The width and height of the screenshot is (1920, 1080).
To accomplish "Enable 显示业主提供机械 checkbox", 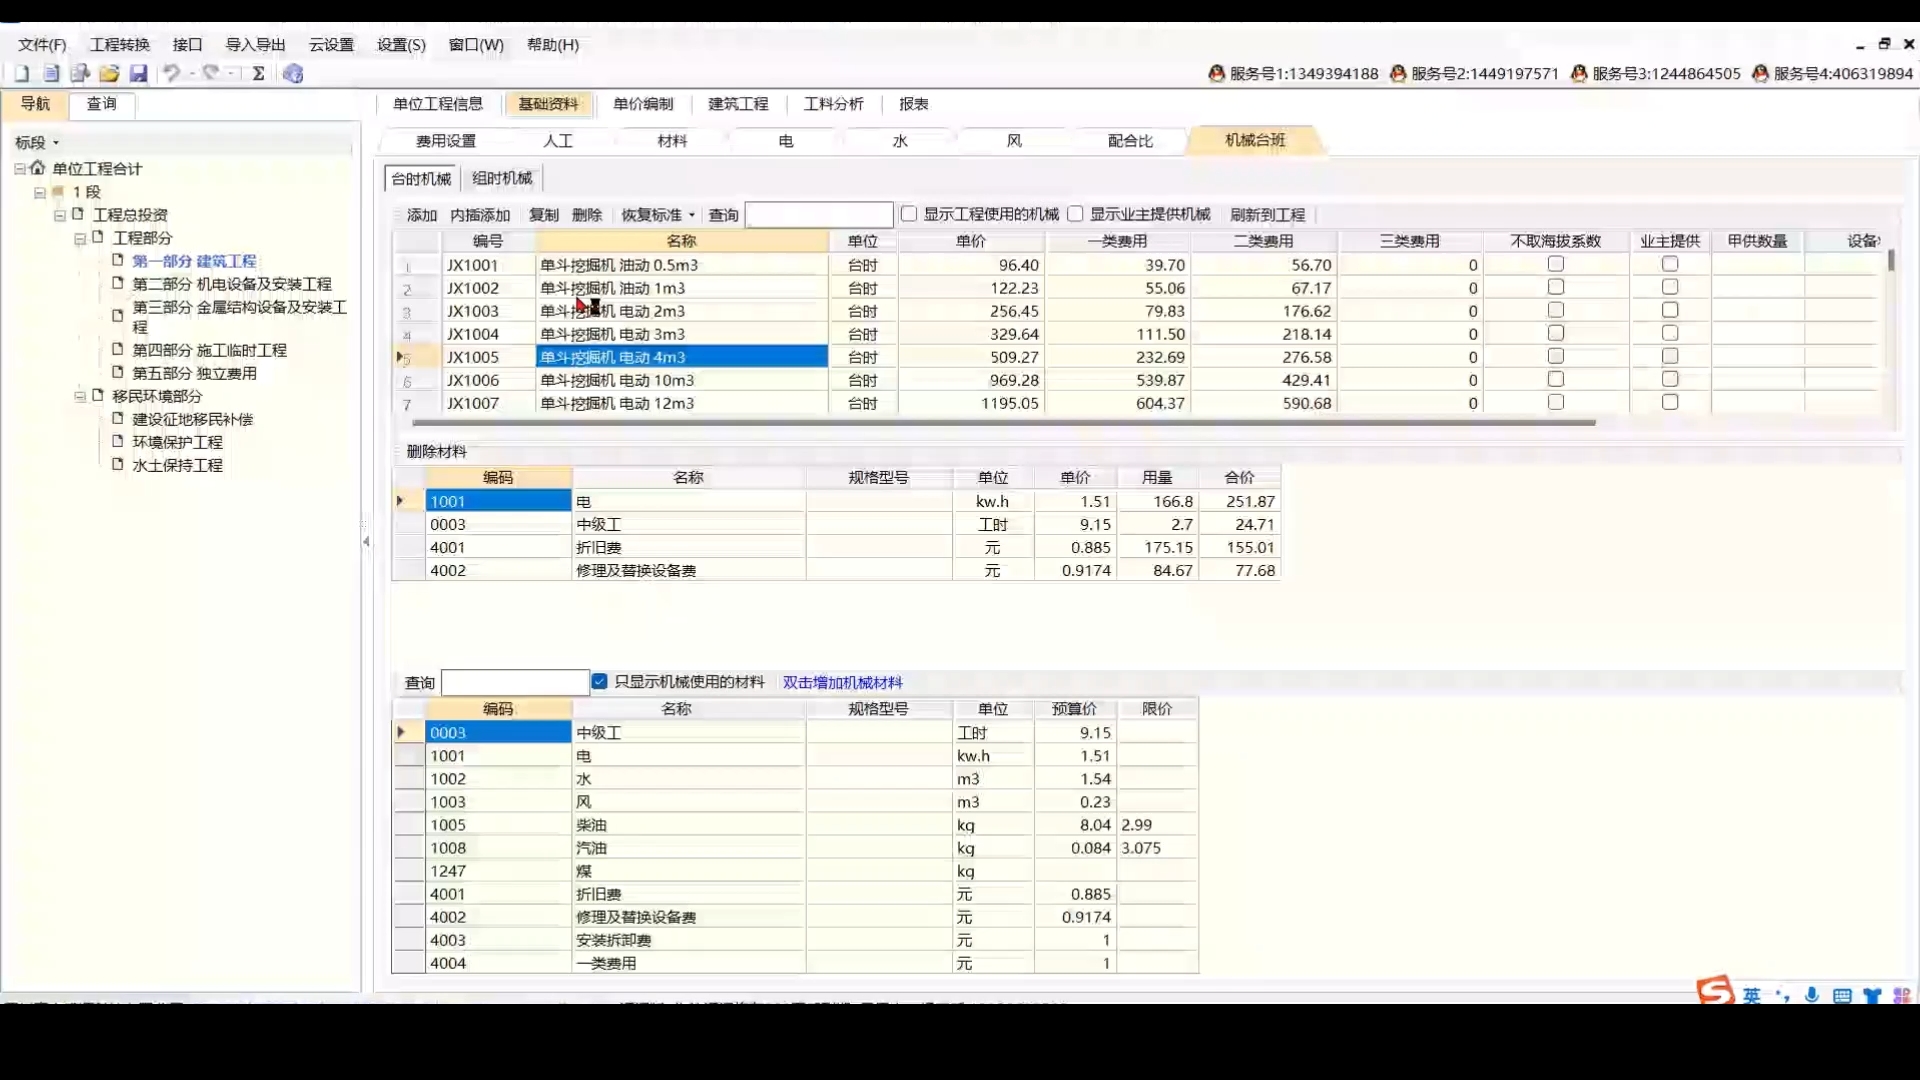I will (x=1075, y=214).
